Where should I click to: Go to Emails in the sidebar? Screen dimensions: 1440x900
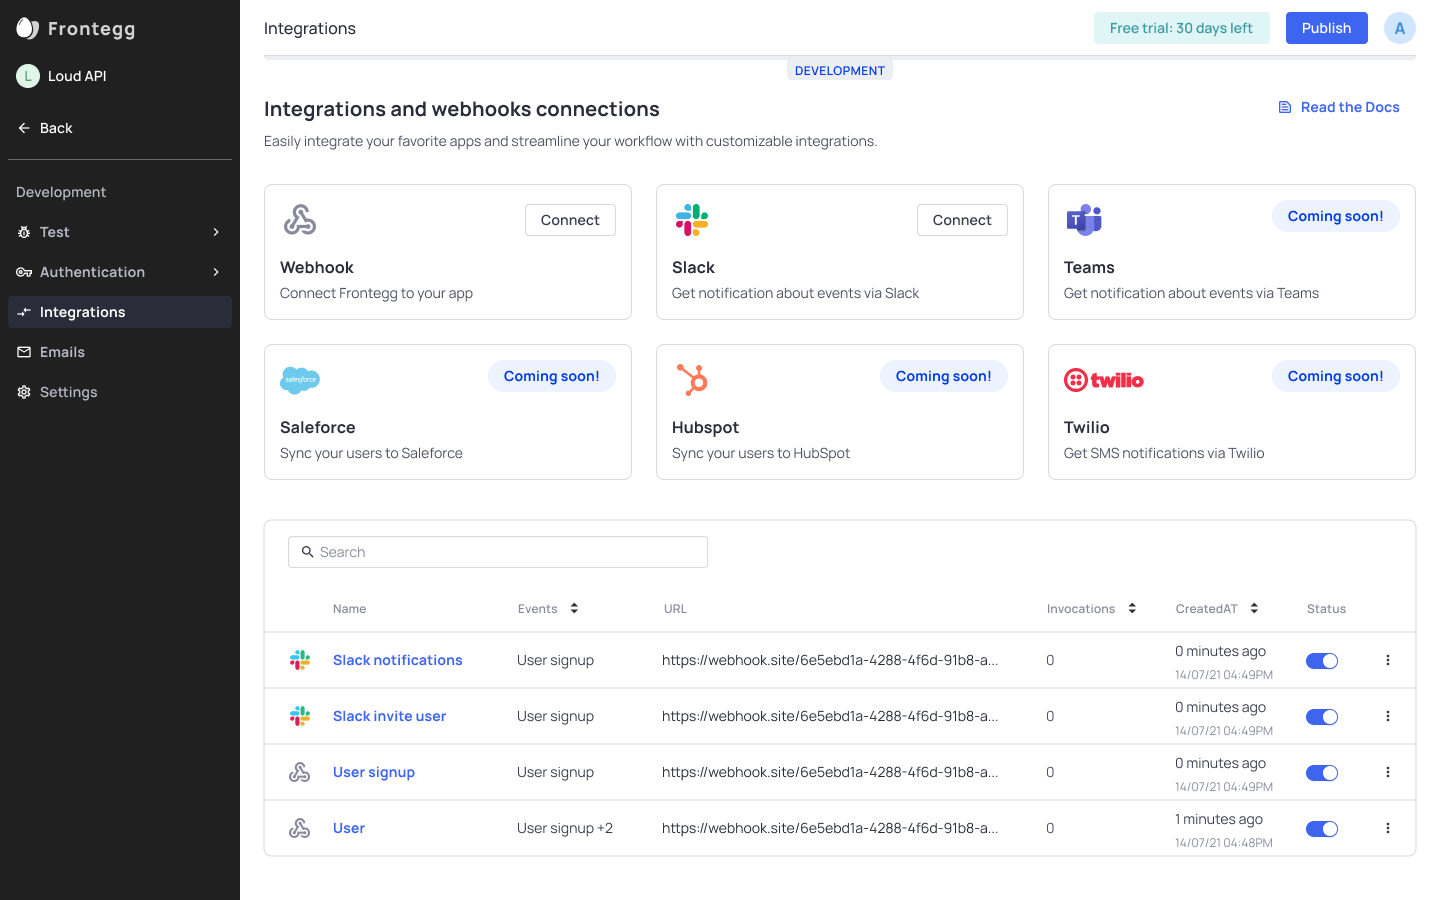tap(120, 352)
